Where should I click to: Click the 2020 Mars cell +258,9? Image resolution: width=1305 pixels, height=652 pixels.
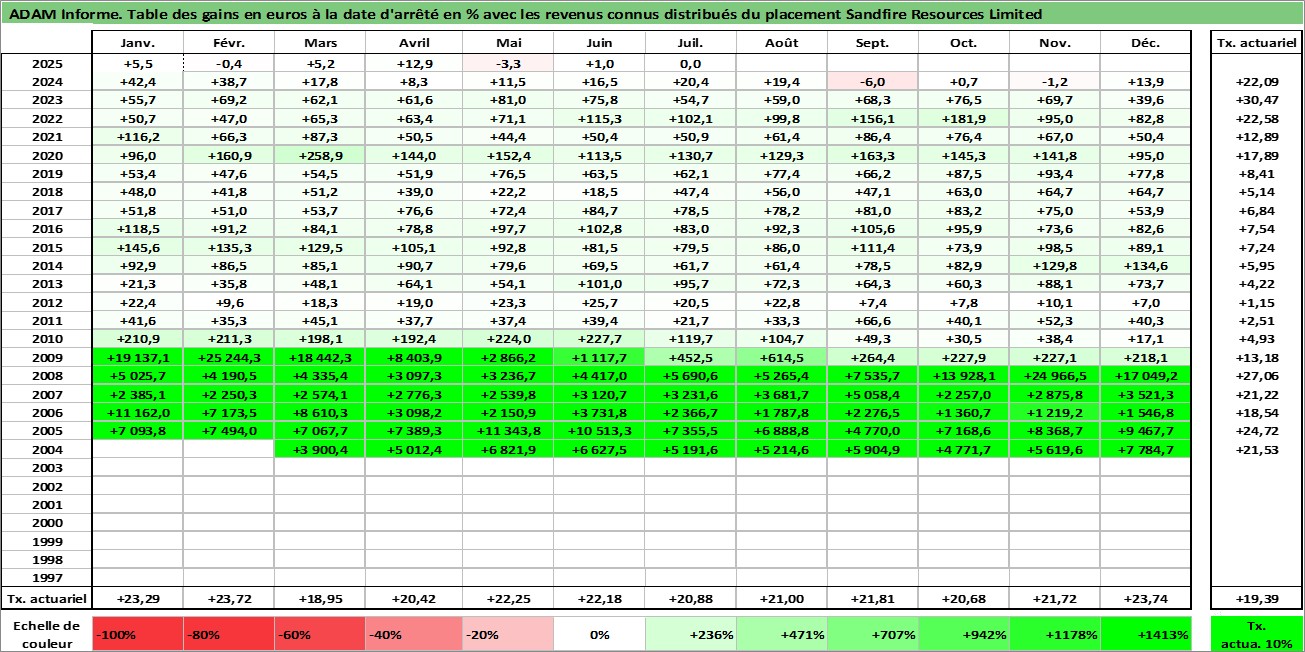pyautogui.click(x=320, y=155)
